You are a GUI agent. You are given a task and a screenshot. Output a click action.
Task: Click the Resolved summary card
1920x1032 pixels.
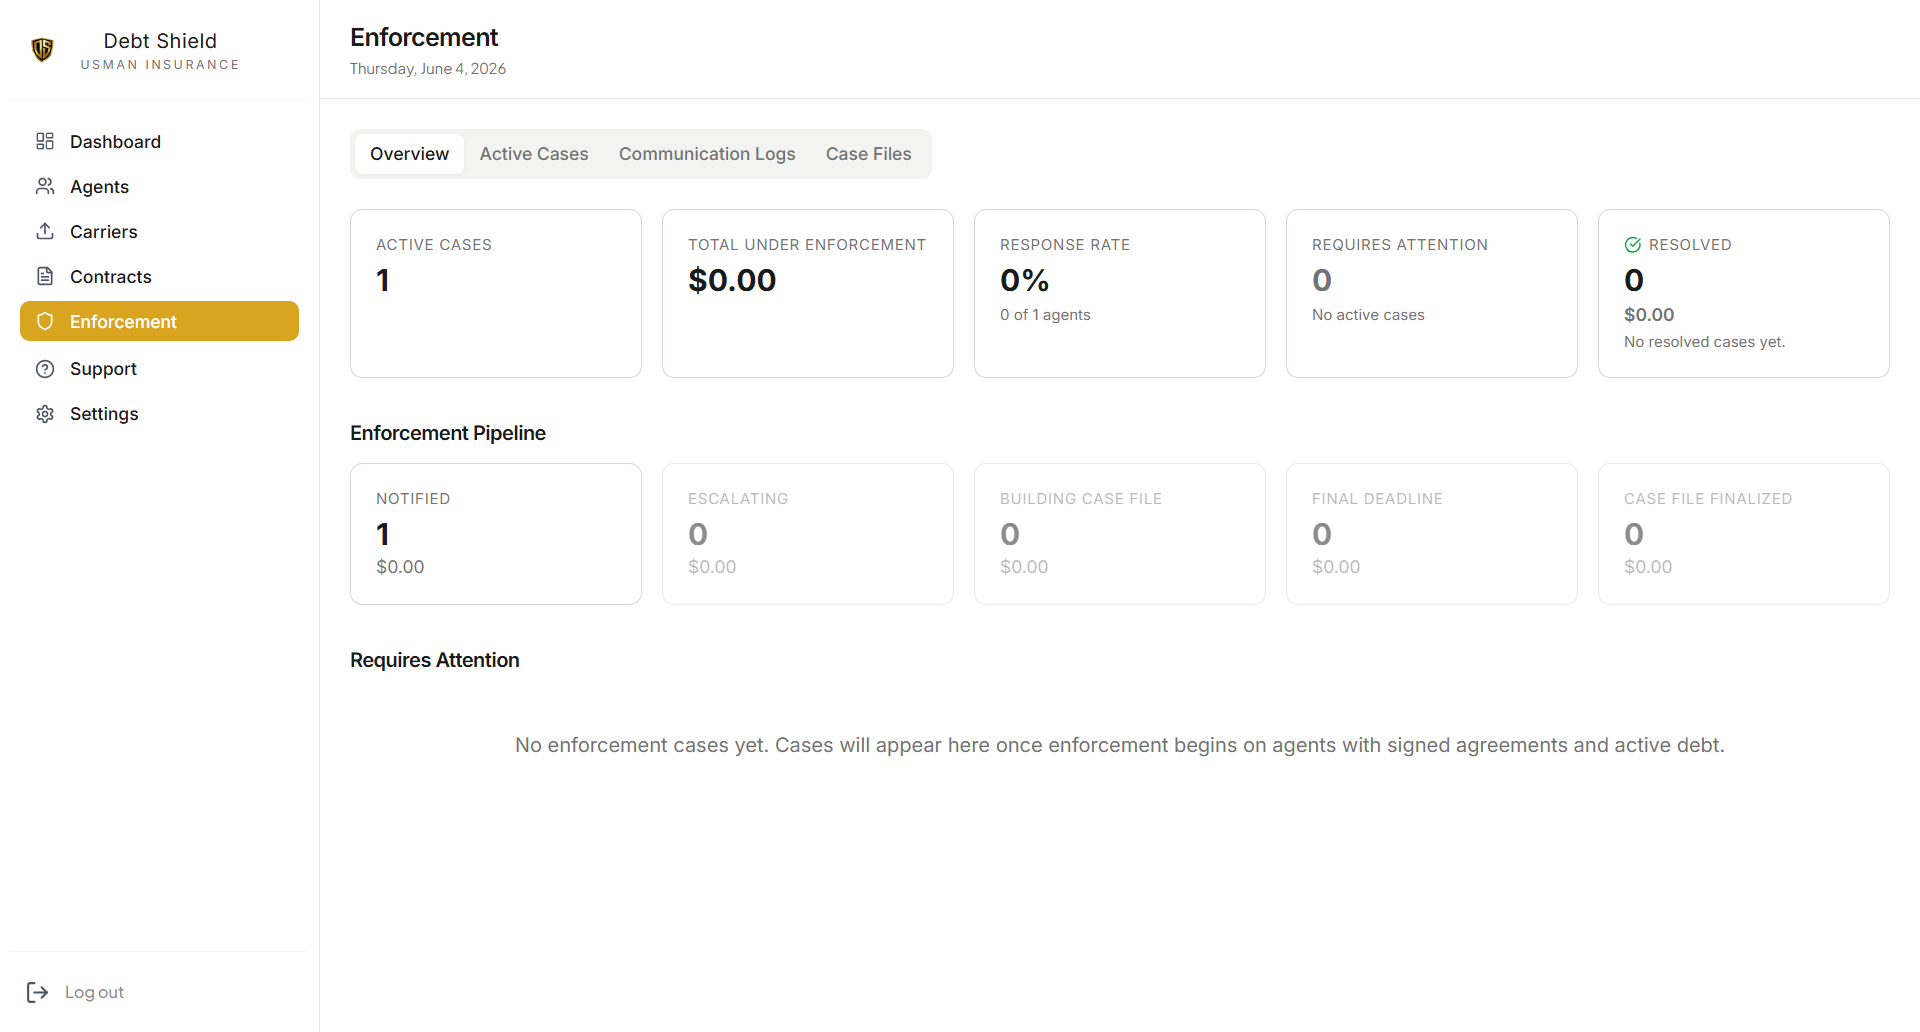coord(1744,293)
